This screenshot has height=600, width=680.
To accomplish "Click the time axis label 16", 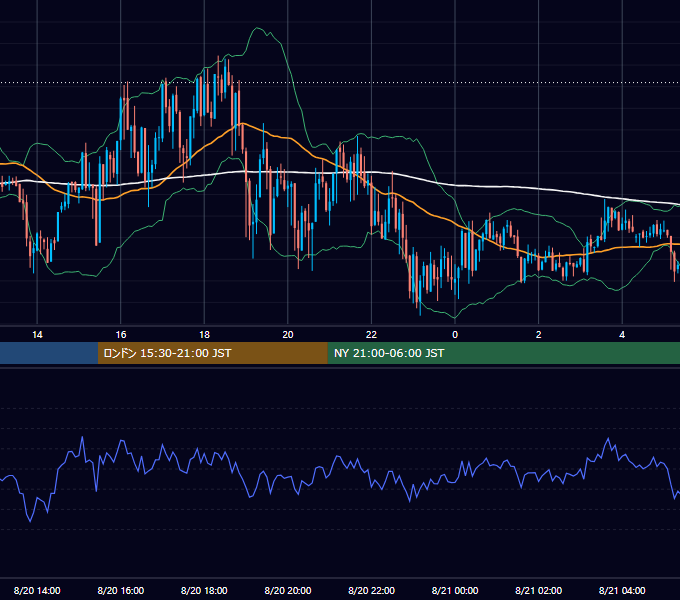I will pyautogui.click(x=121, y=335).
